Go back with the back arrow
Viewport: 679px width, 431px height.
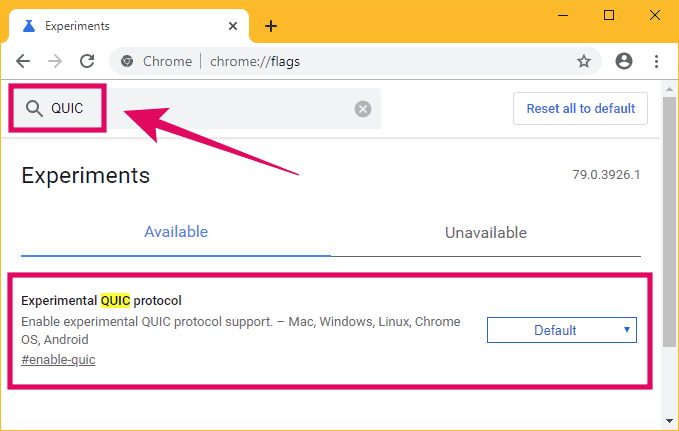pyautogui.click(x=23, y=61)
